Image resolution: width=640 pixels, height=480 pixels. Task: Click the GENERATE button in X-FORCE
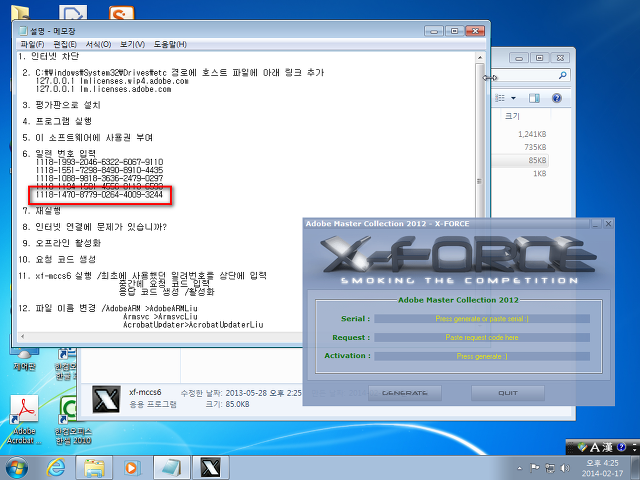[404, 393]
